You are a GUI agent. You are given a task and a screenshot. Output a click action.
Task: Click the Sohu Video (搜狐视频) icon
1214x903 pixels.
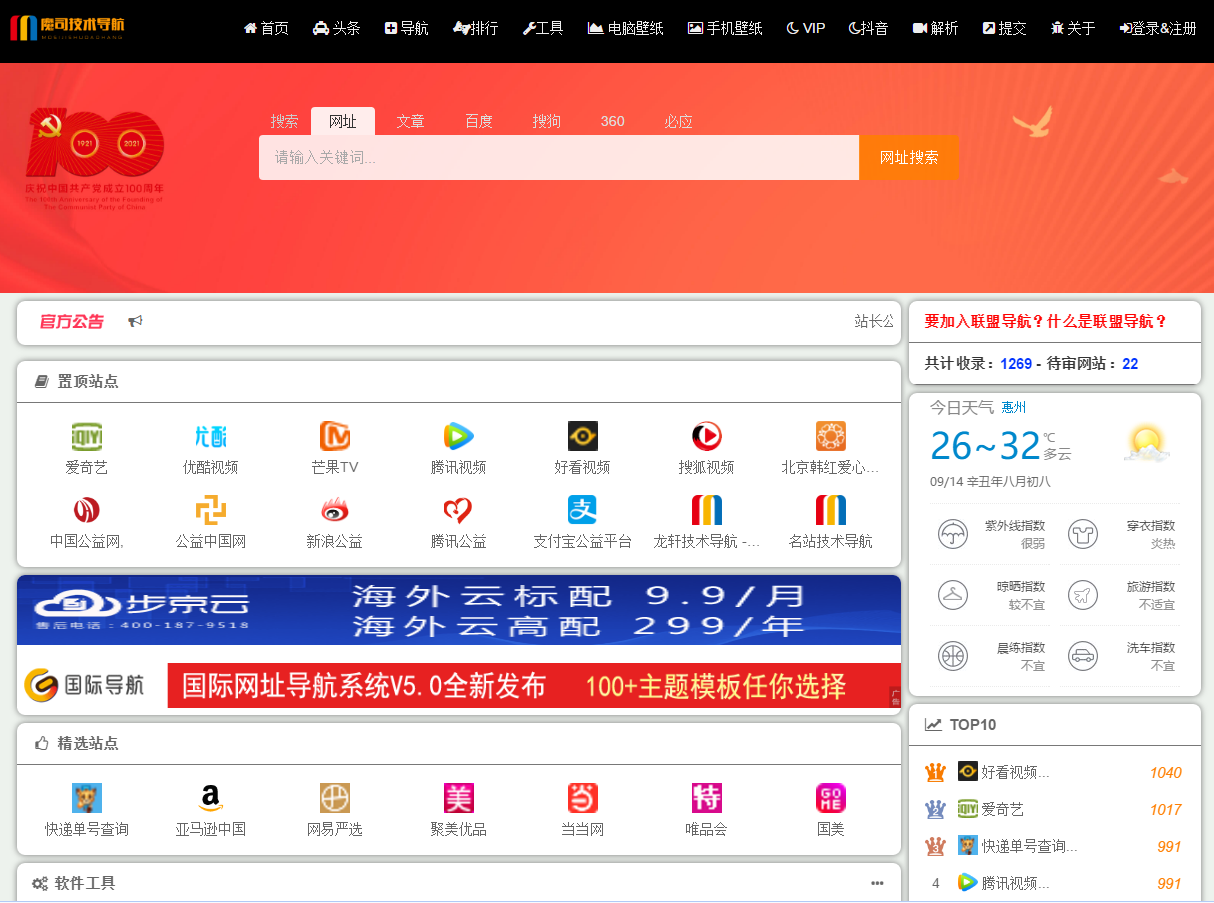pos(706,437)
